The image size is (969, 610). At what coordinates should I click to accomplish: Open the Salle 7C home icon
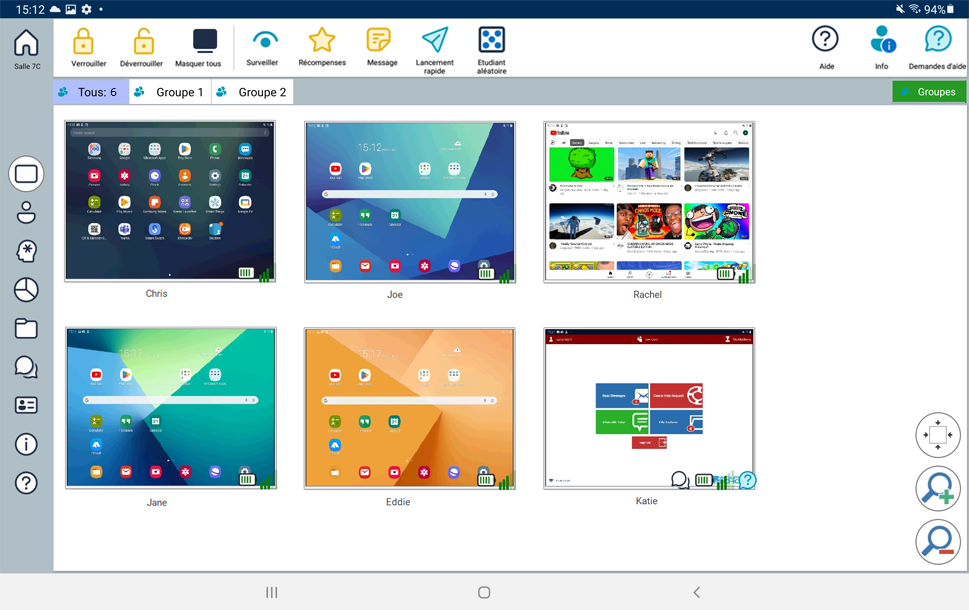pos(26,43)
